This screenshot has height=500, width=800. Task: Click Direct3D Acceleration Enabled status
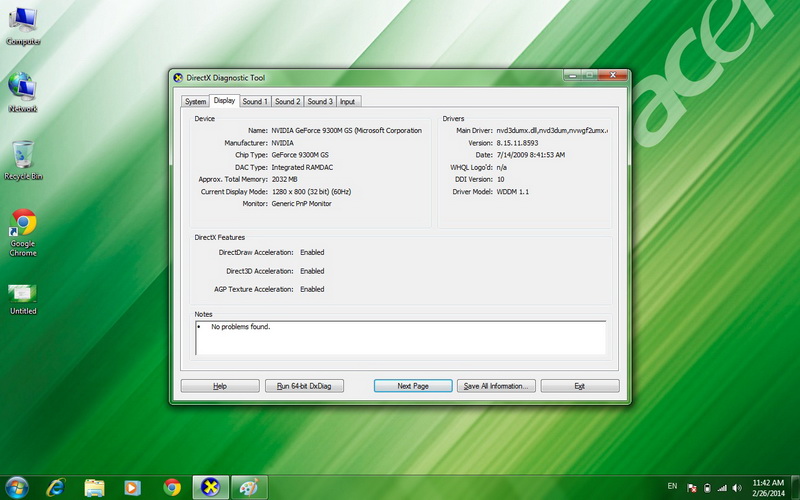click(x=312, y=271)
